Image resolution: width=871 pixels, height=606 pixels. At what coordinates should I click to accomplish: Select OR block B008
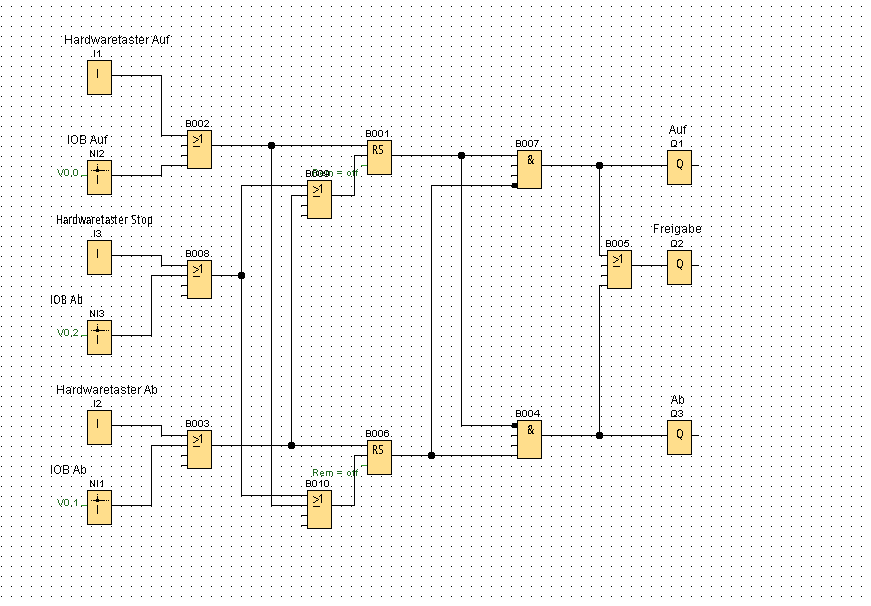coord(199,279)
